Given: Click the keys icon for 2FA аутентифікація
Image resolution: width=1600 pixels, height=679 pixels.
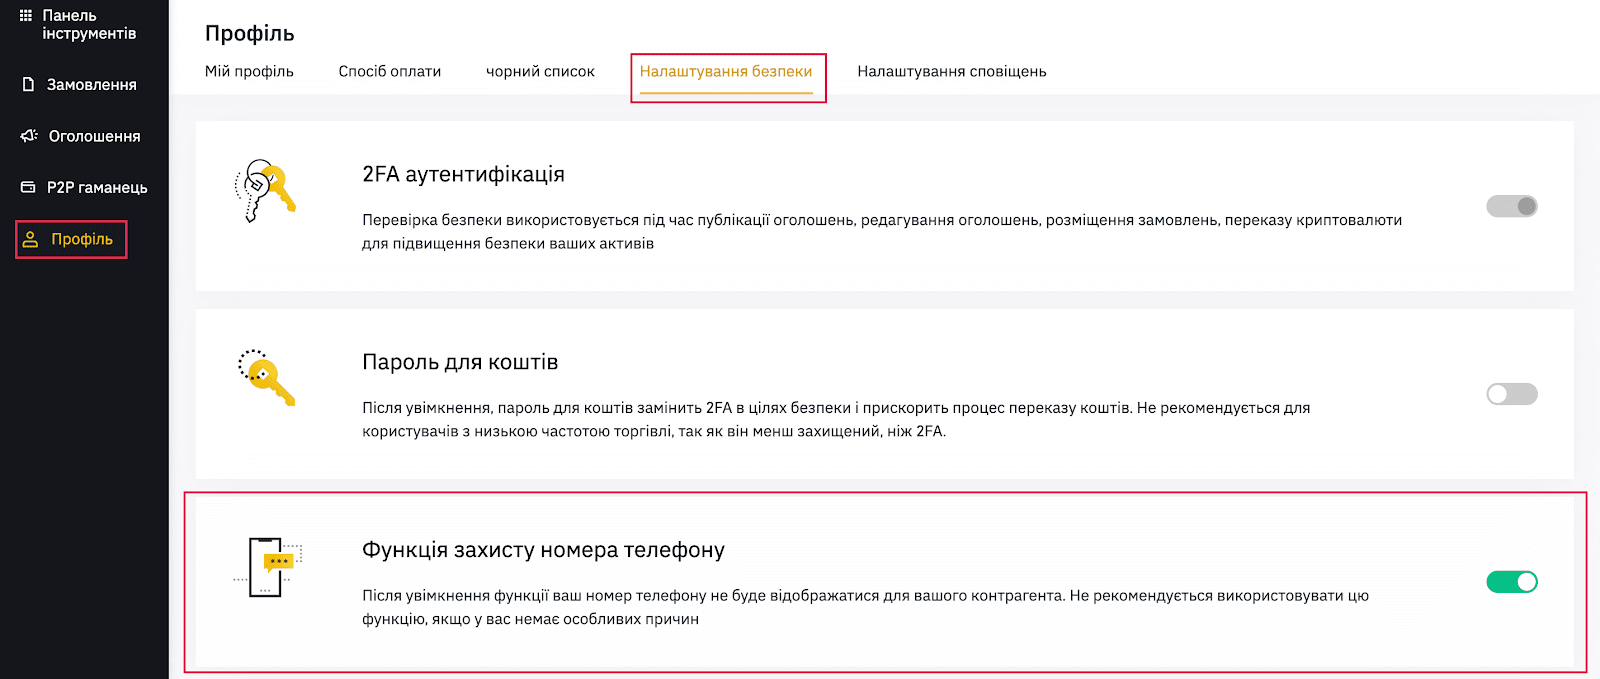Looking at the screenshot, I should pos(265,190).
